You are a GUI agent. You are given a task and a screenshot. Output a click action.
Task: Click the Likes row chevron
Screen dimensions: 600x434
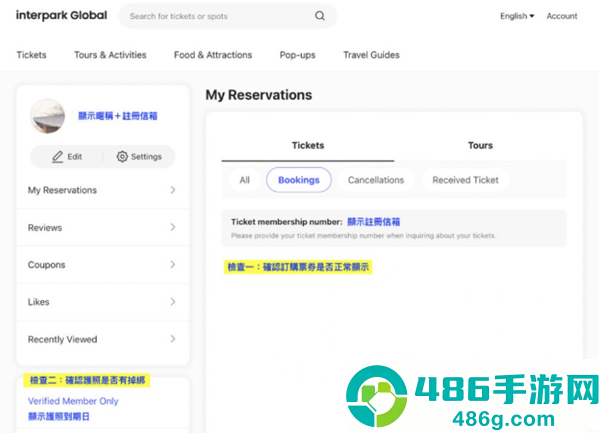pyautogui.click(x=173, y=302)
